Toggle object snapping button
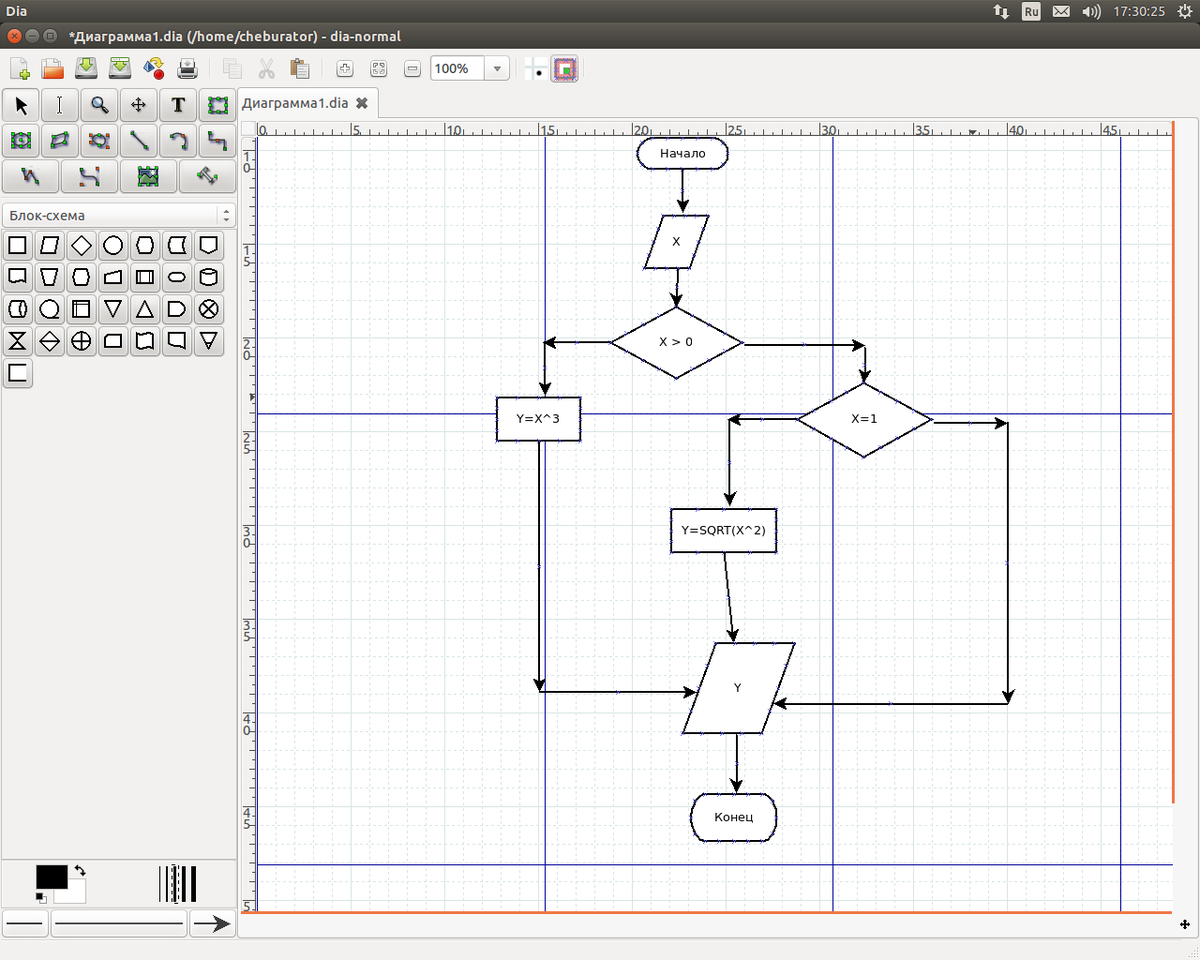 click(566, 69)
